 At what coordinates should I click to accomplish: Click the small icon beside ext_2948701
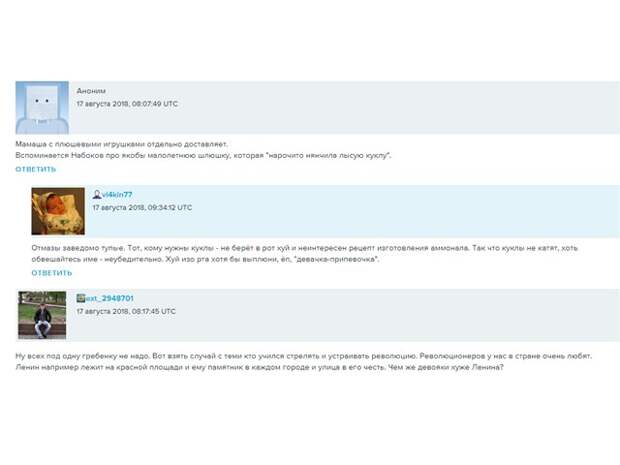click(x=81, y=298)
